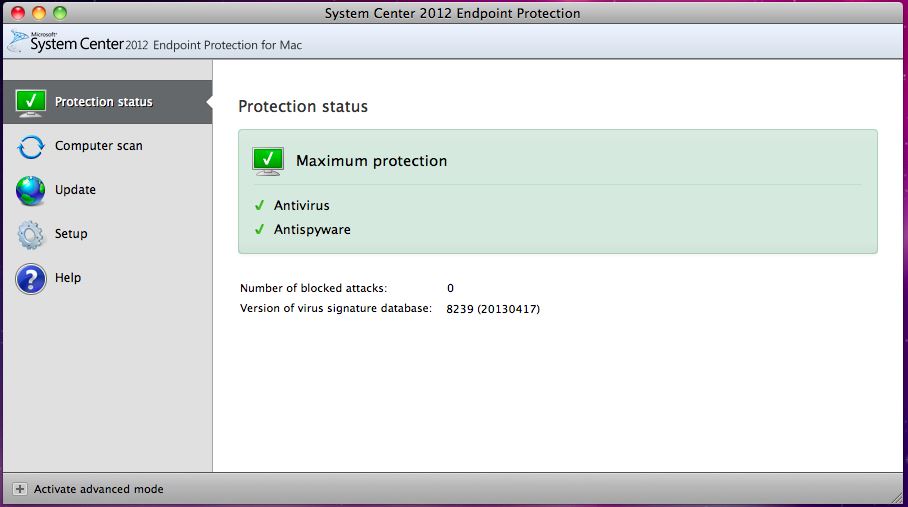The image size is (908, 507).
Task: Open the Protection status section
Action: pyautogui.click(x=108, y=102)
